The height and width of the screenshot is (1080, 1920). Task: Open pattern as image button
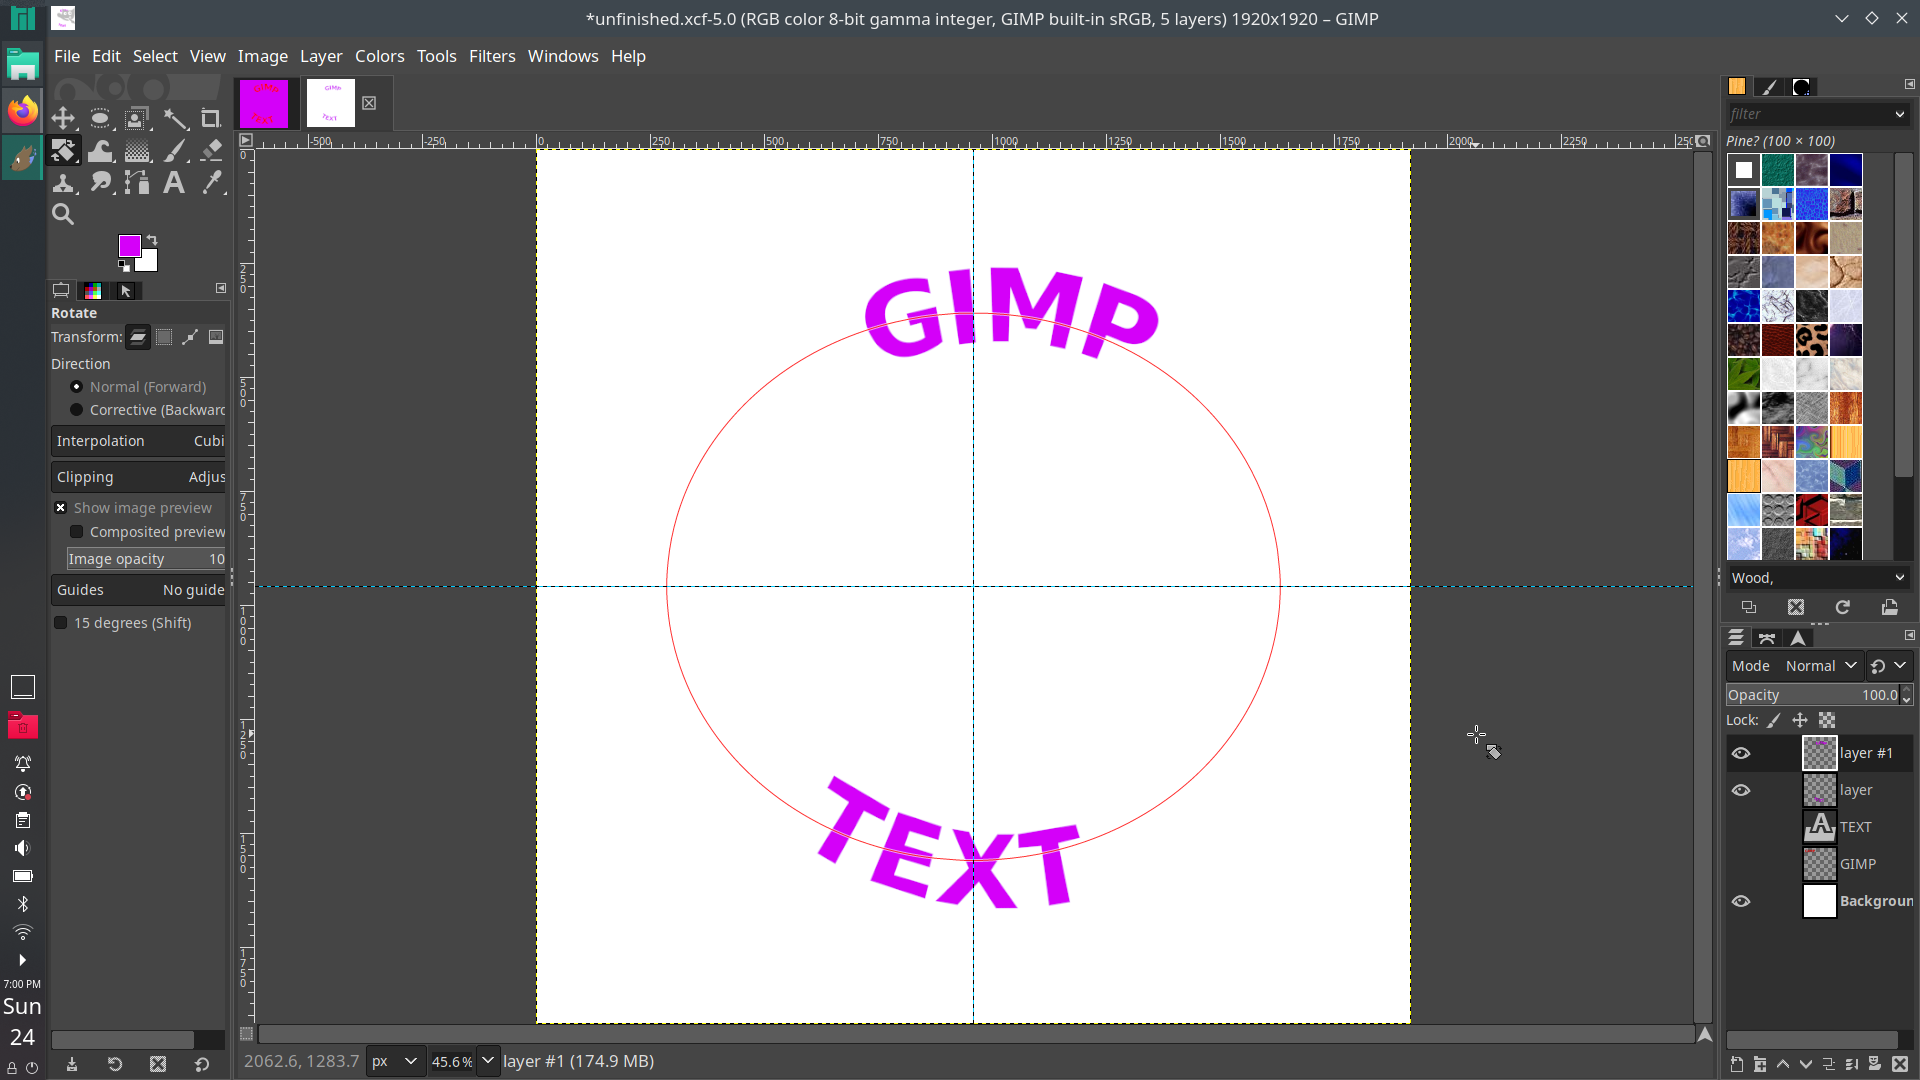tap(1889, 607)
